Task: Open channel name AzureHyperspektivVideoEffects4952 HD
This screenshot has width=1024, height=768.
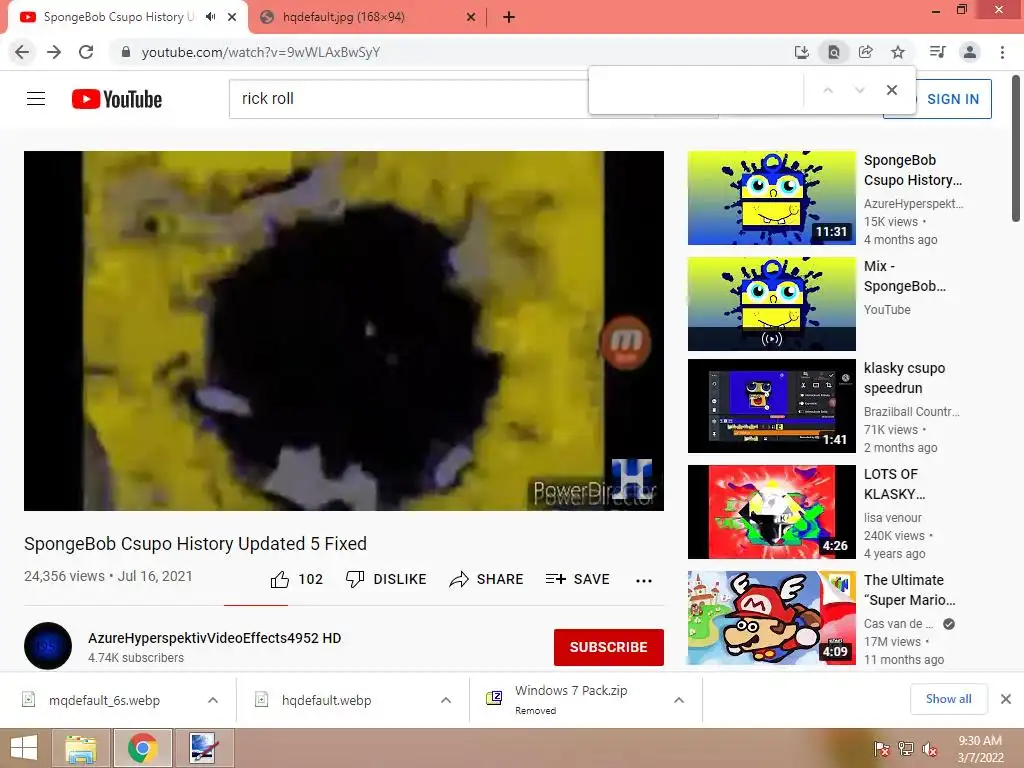Action: click(x=214, y=638)
